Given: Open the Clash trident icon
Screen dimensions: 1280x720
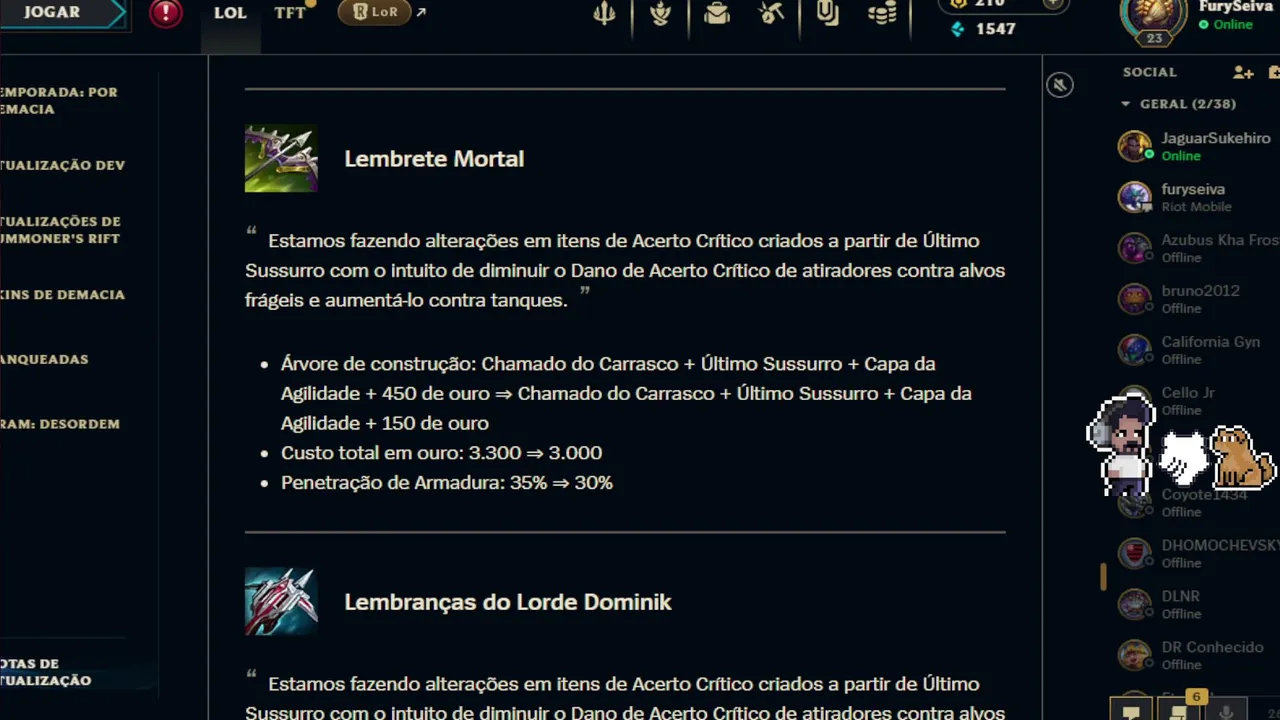Looking at the screenshot, I should coord(604,14).
